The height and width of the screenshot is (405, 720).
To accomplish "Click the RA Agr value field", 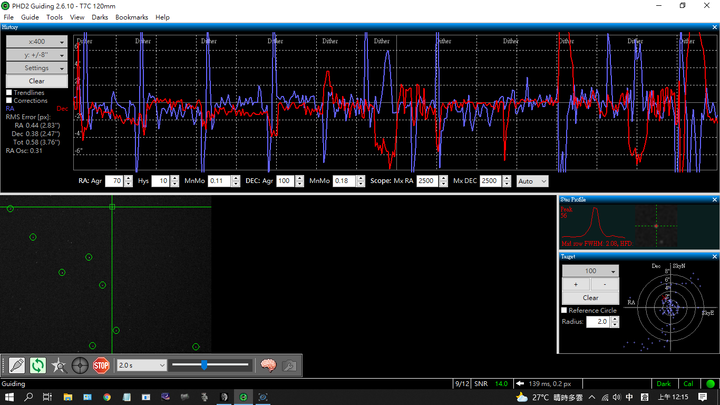I will (114, 181).
